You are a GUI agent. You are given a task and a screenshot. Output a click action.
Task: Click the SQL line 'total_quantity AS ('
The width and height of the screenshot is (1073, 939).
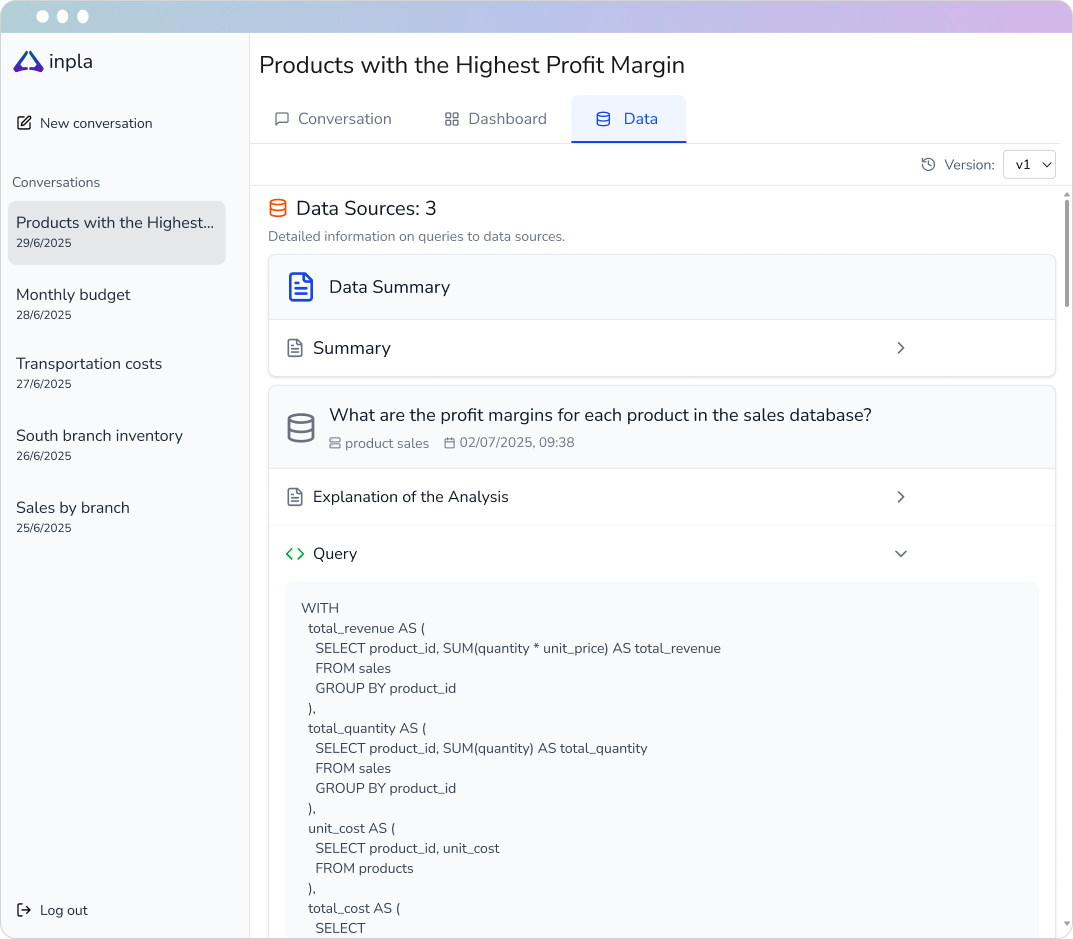pyautogui.click(x=367, y=728)
